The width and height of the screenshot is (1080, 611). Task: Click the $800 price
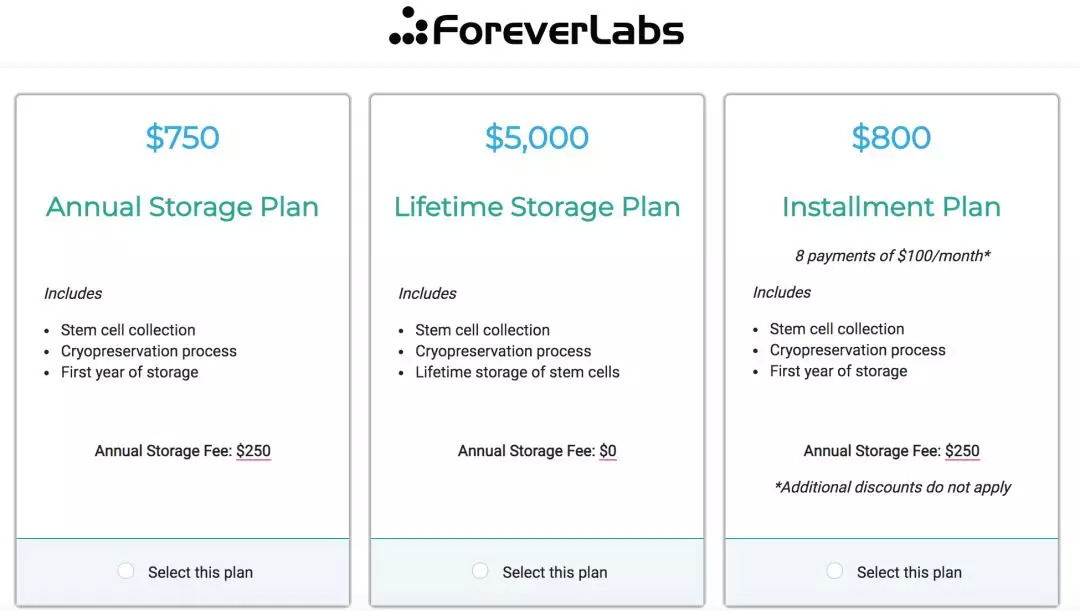(x=891, y=138)
